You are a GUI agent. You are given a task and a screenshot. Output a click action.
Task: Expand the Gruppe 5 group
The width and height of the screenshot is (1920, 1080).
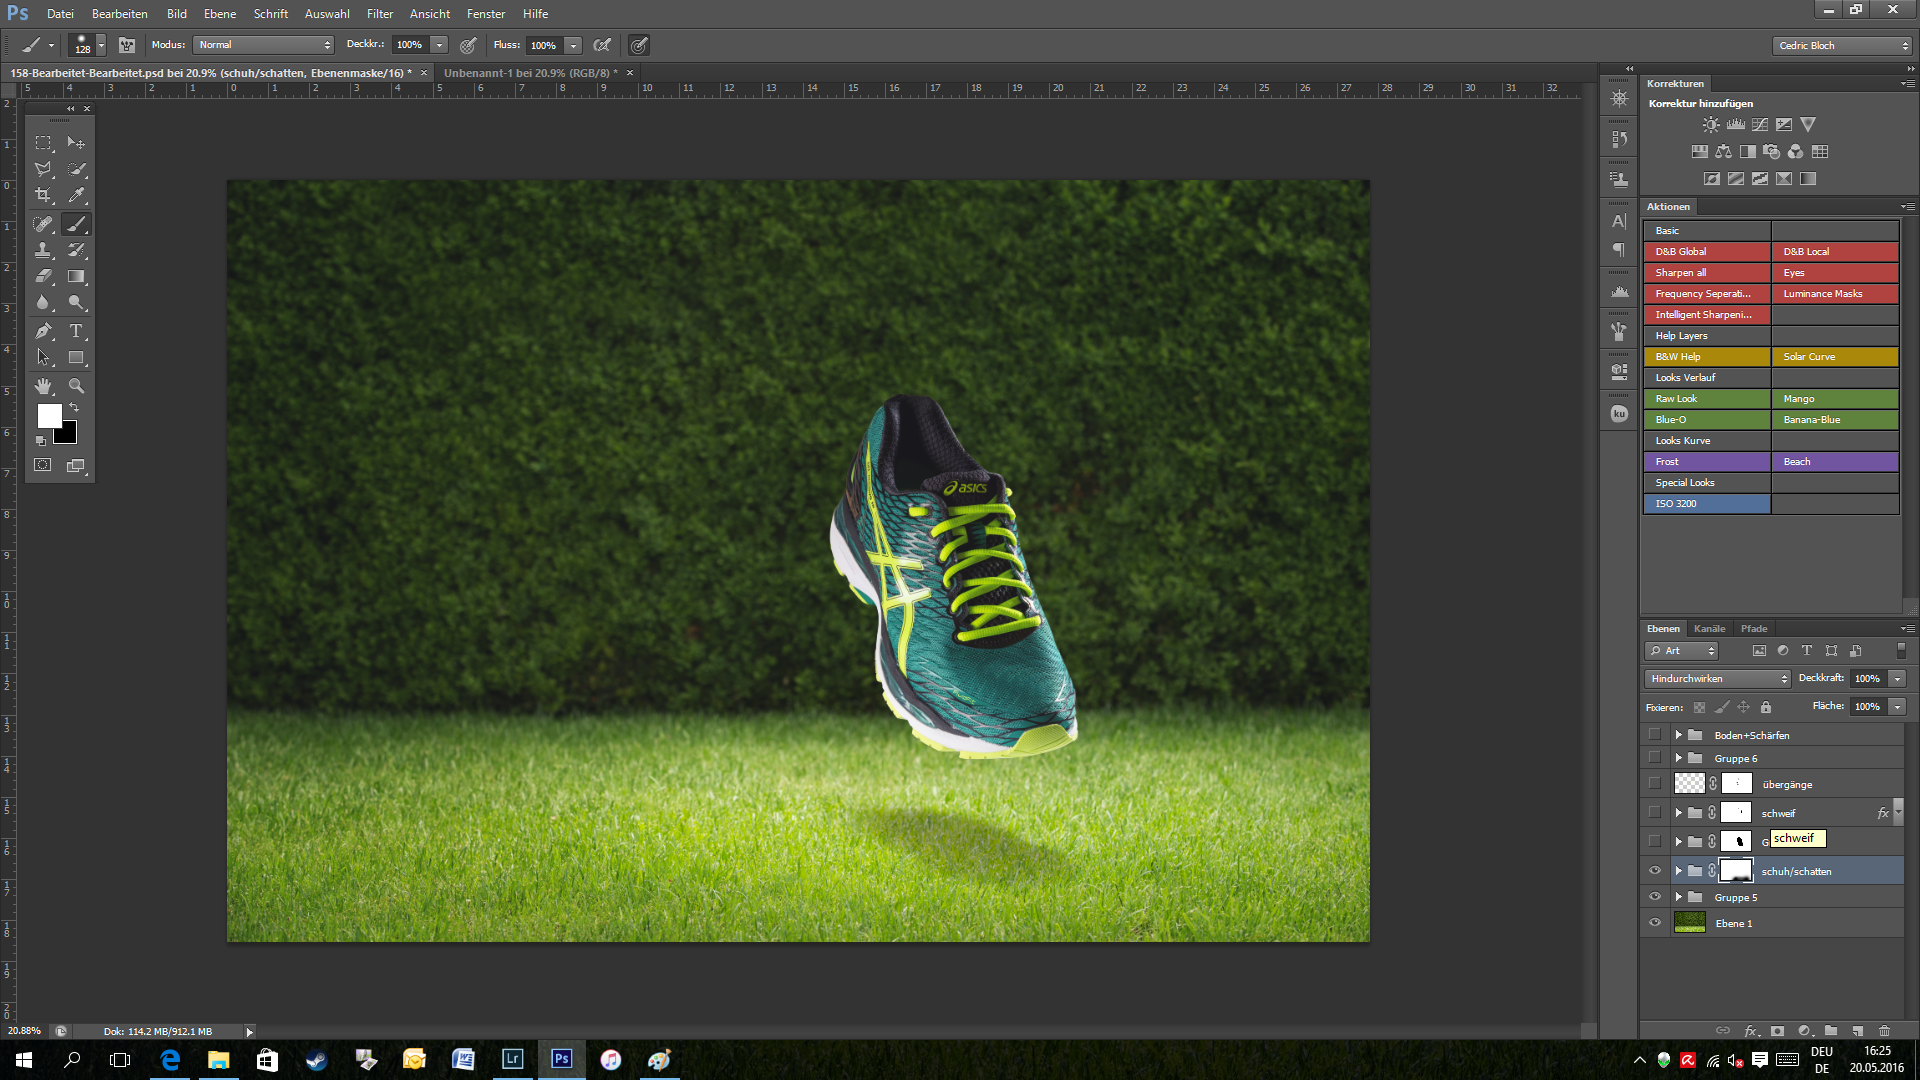(x=1679, y=897)
